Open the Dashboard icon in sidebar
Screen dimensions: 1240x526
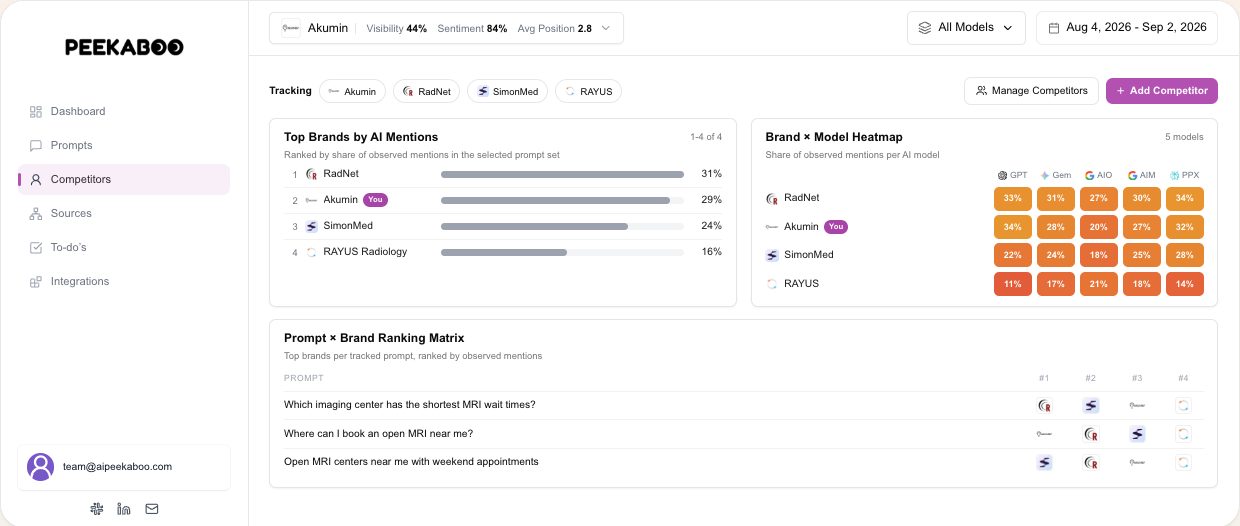[x=36, y=111]
